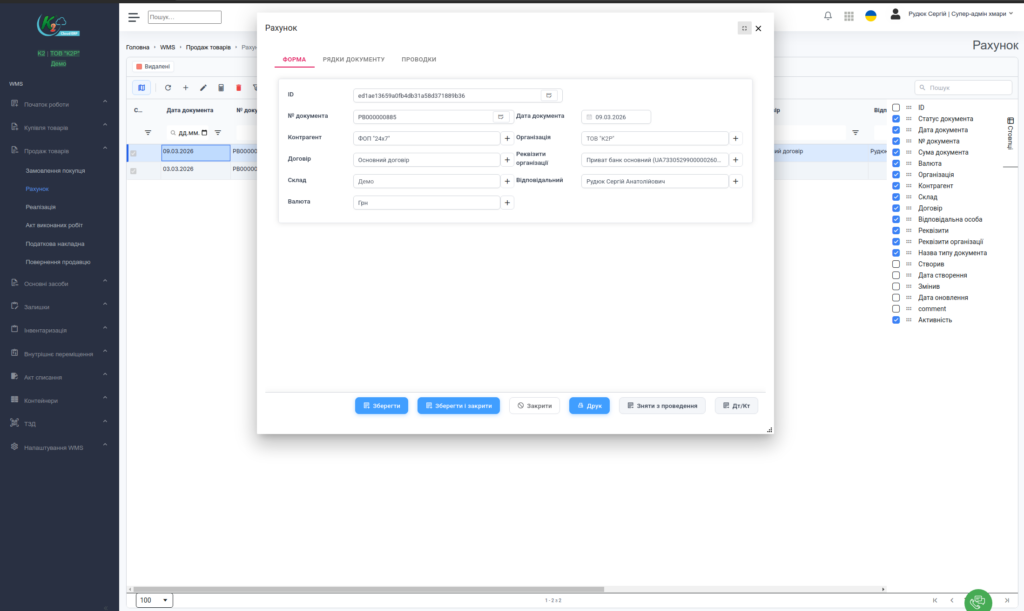Click the Зберегти і закрити button

click(x=457, y=406)
